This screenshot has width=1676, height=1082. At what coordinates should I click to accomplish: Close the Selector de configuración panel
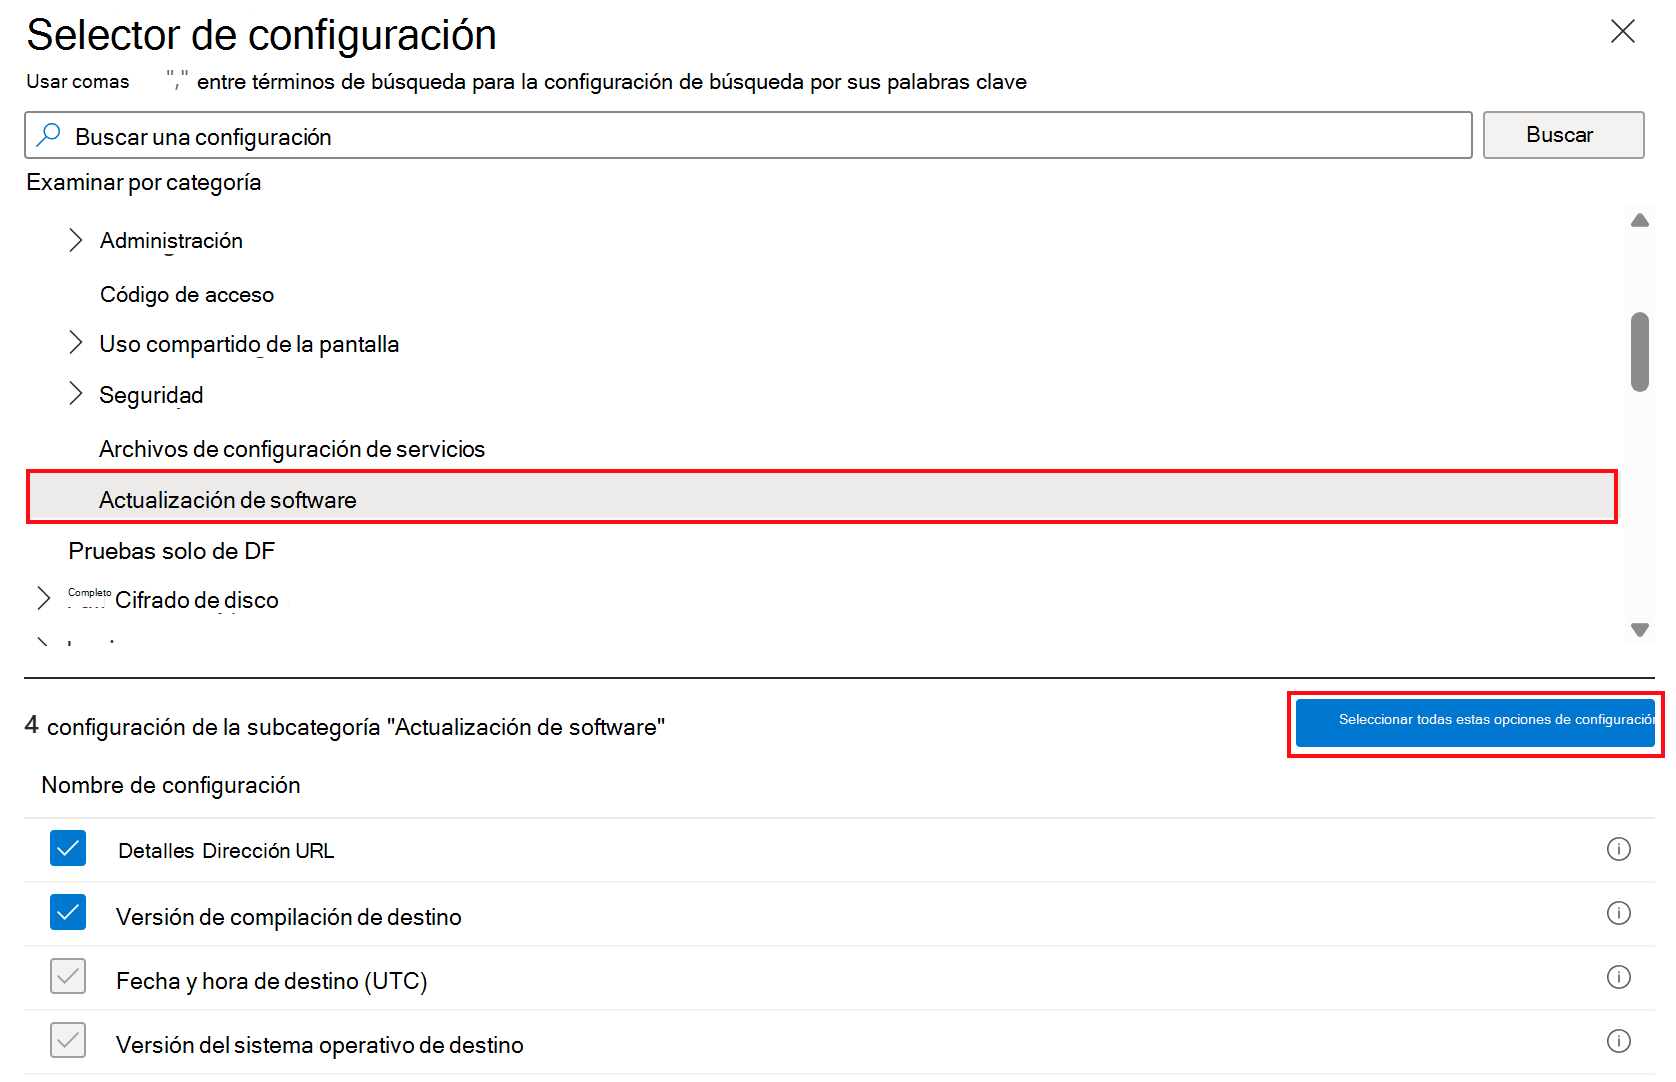(x=1622, y=32)
